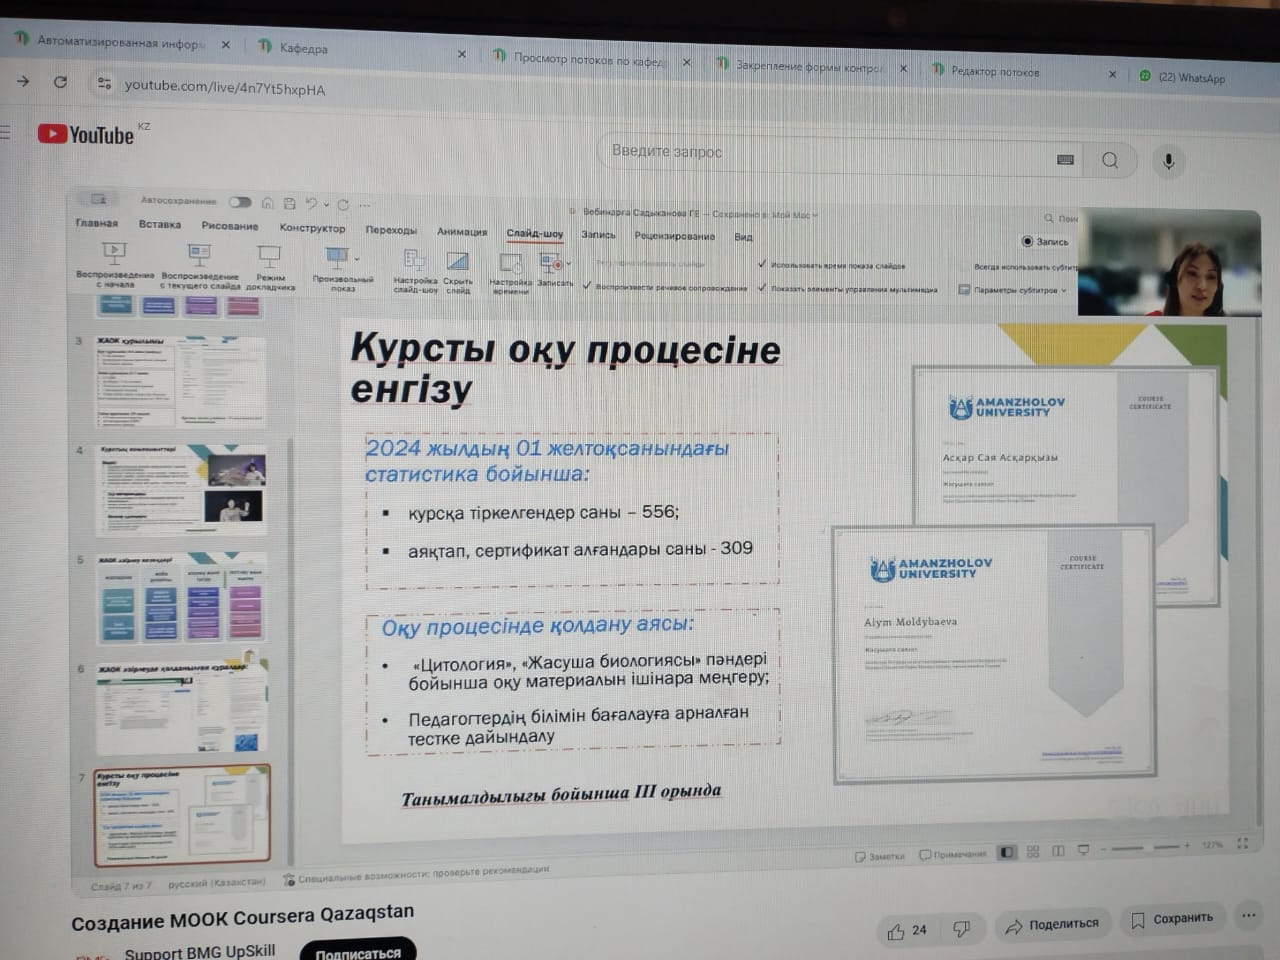Like the video with thumbs-up icon
1280x960 pixels.
tap(896, 932)
